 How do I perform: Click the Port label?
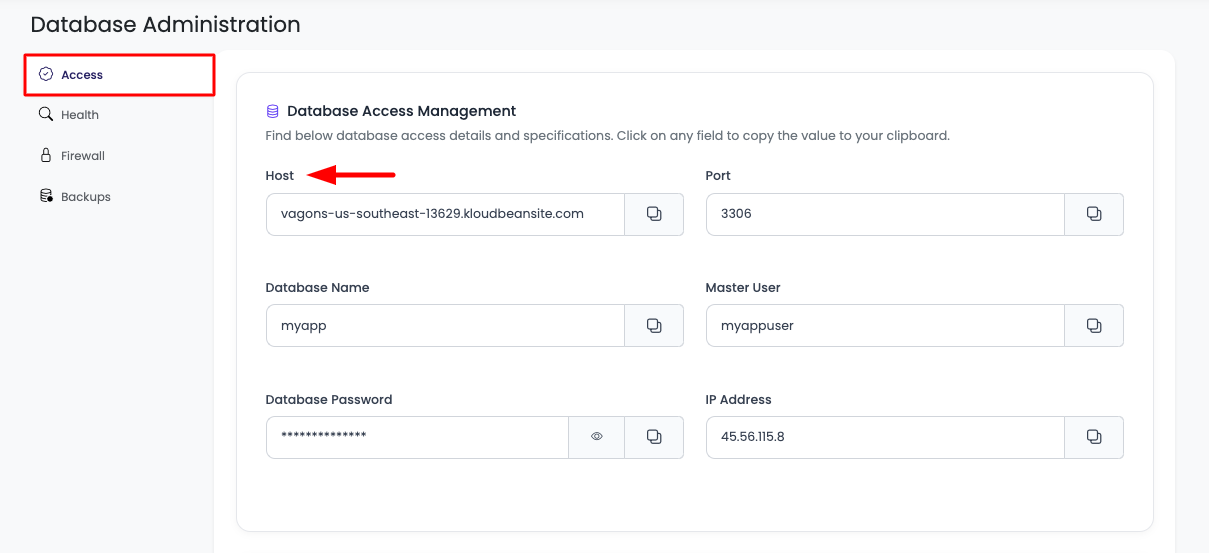[x=718, y=176]
